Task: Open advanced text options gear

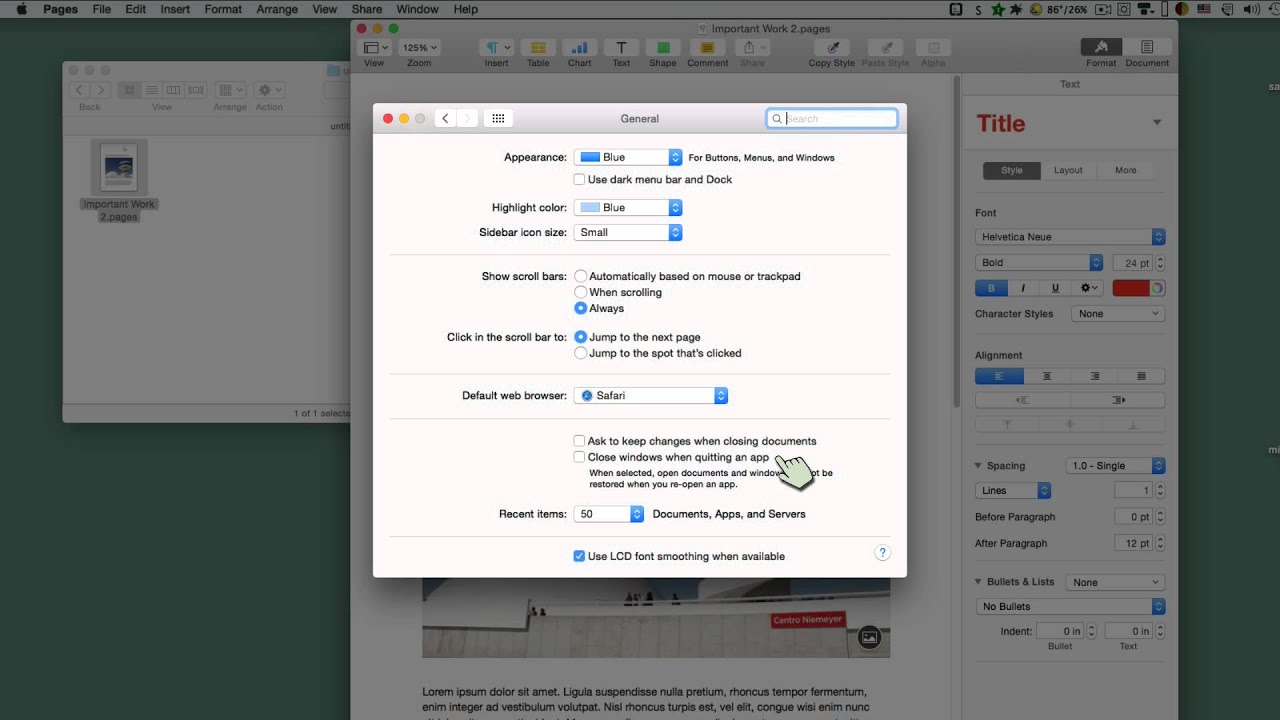Action: [1088, 288]
